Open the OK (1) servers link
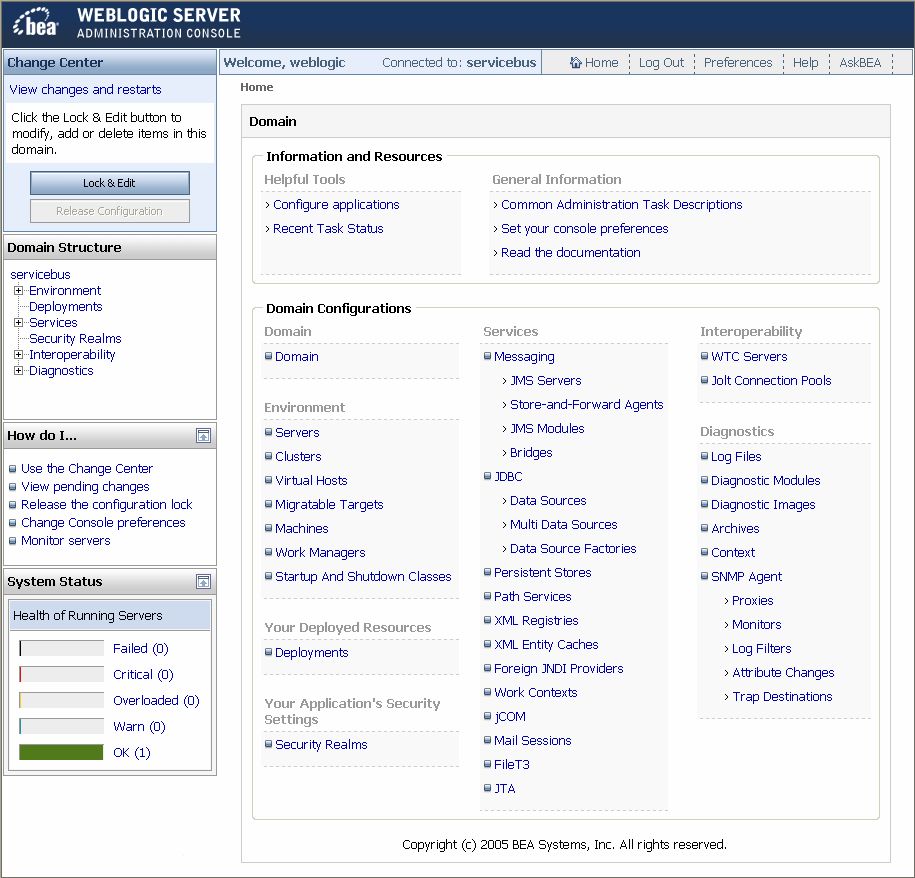 click(x=132, y=753)
